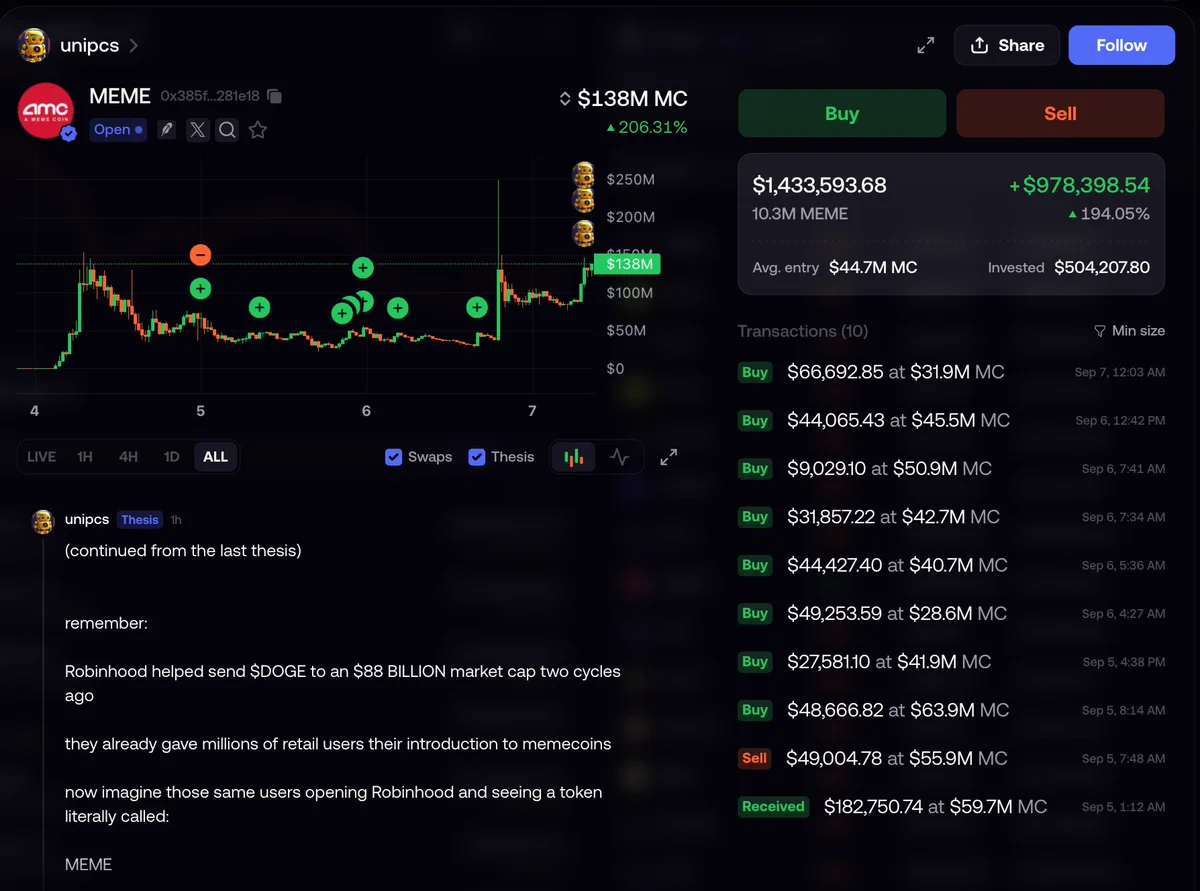Switch chart range to LIVE

pos(41,457)
